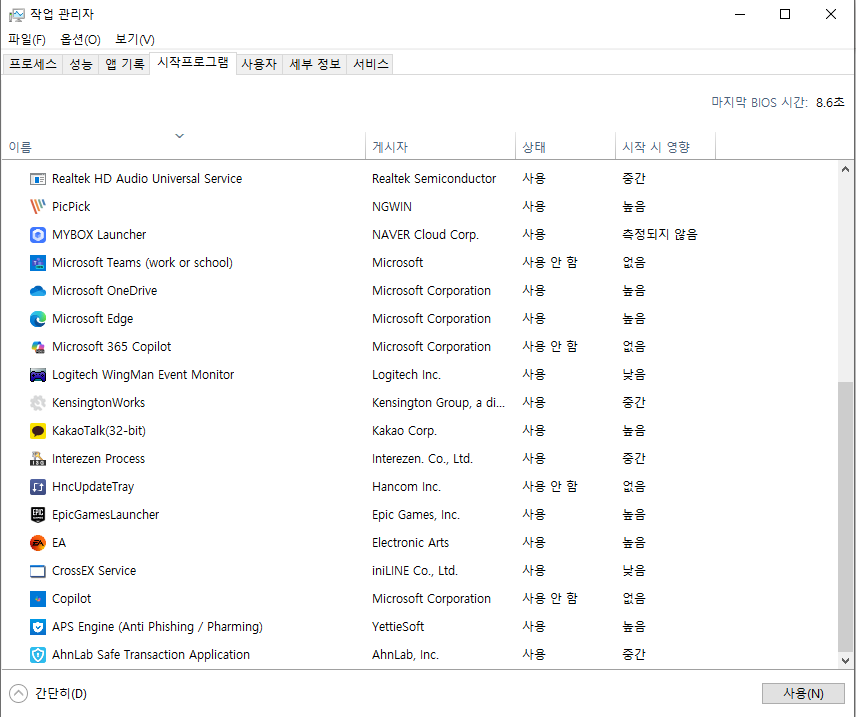Click the Microsoft Edge icon

coord(38,319)
